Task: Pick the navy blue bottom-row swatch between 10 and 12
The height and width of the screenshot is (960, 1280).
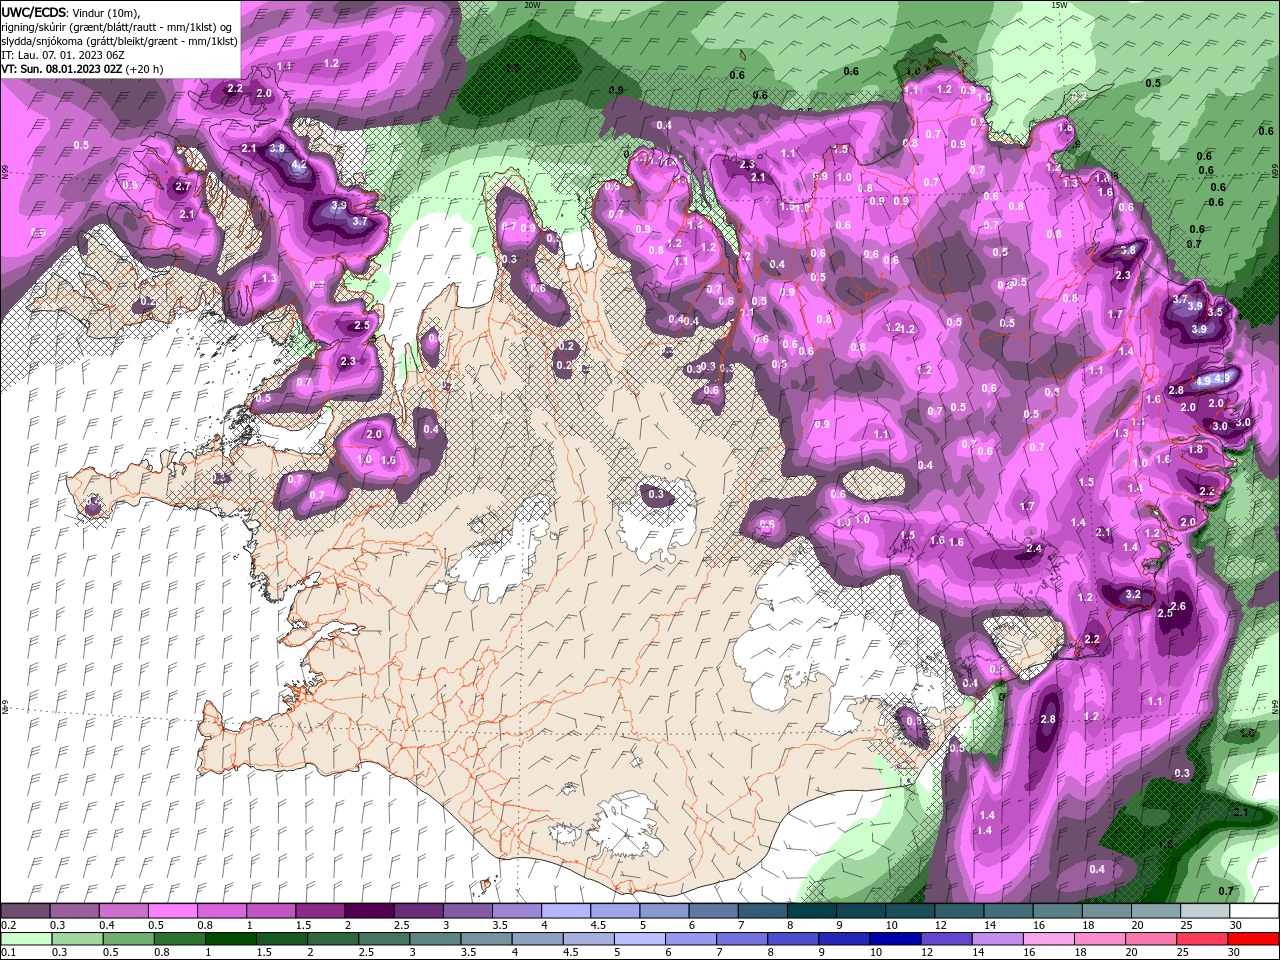Action: (893, 939)
